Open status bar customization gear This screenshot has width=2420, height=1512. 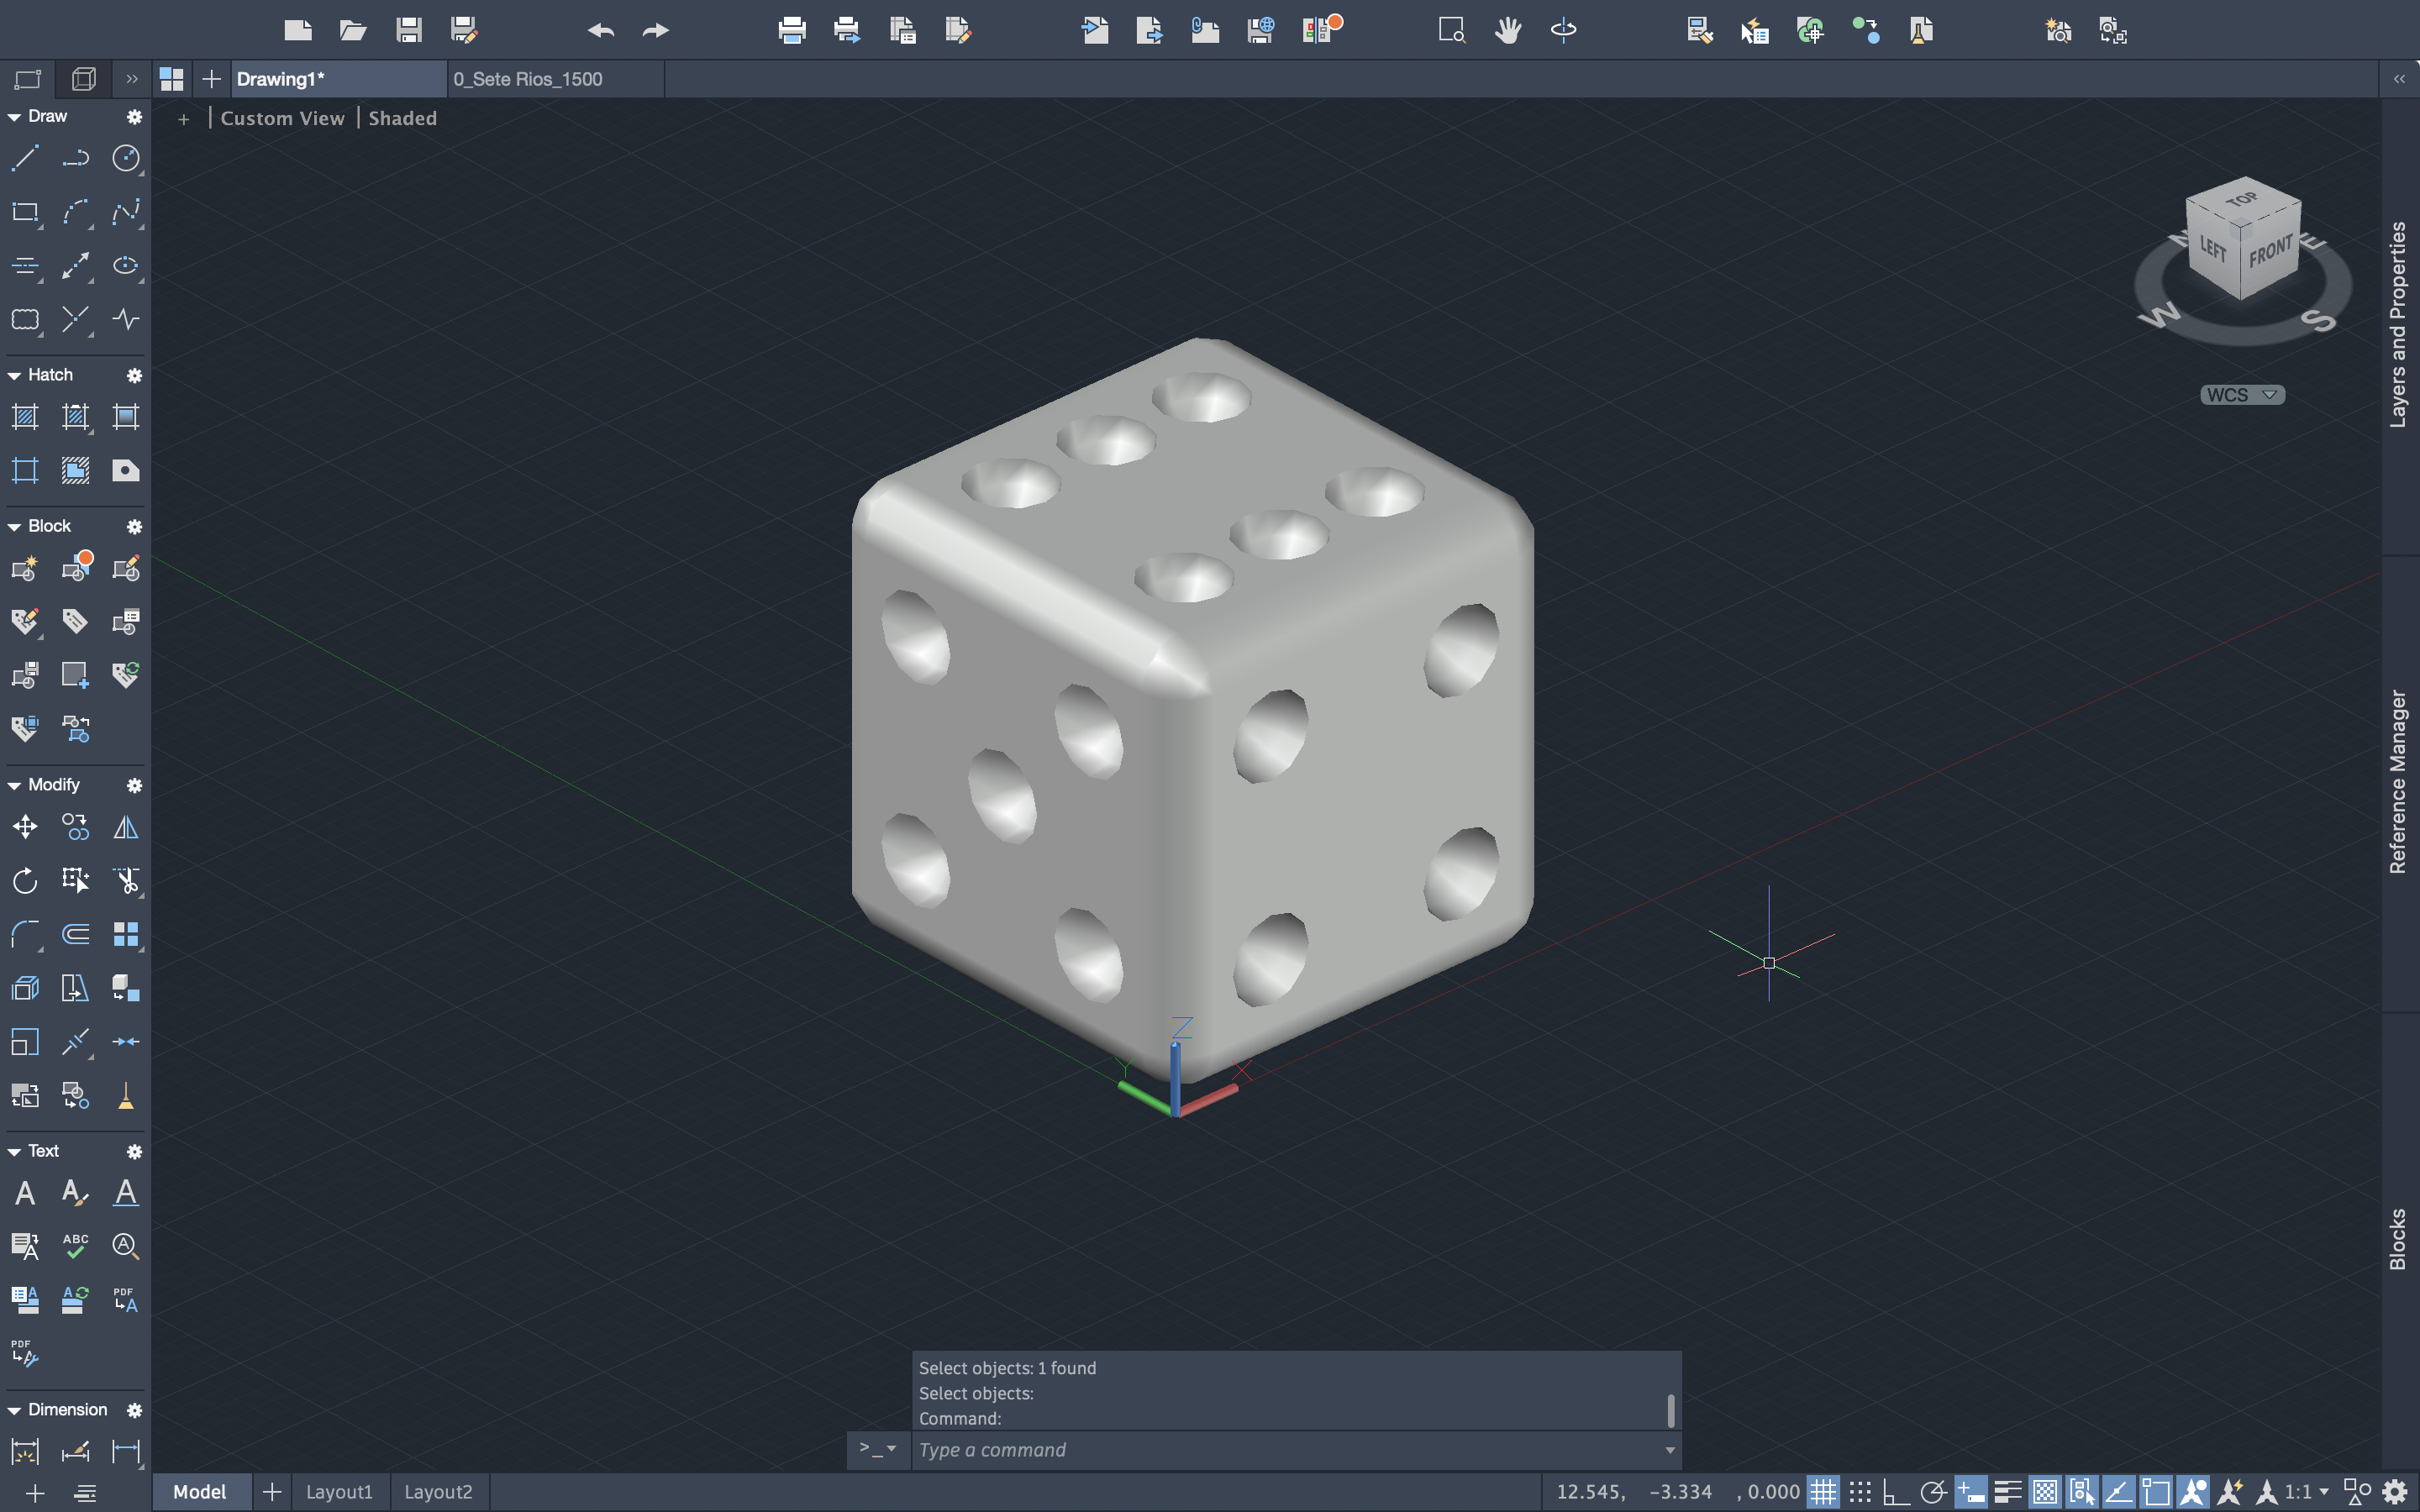(x=2395, y=1492)
